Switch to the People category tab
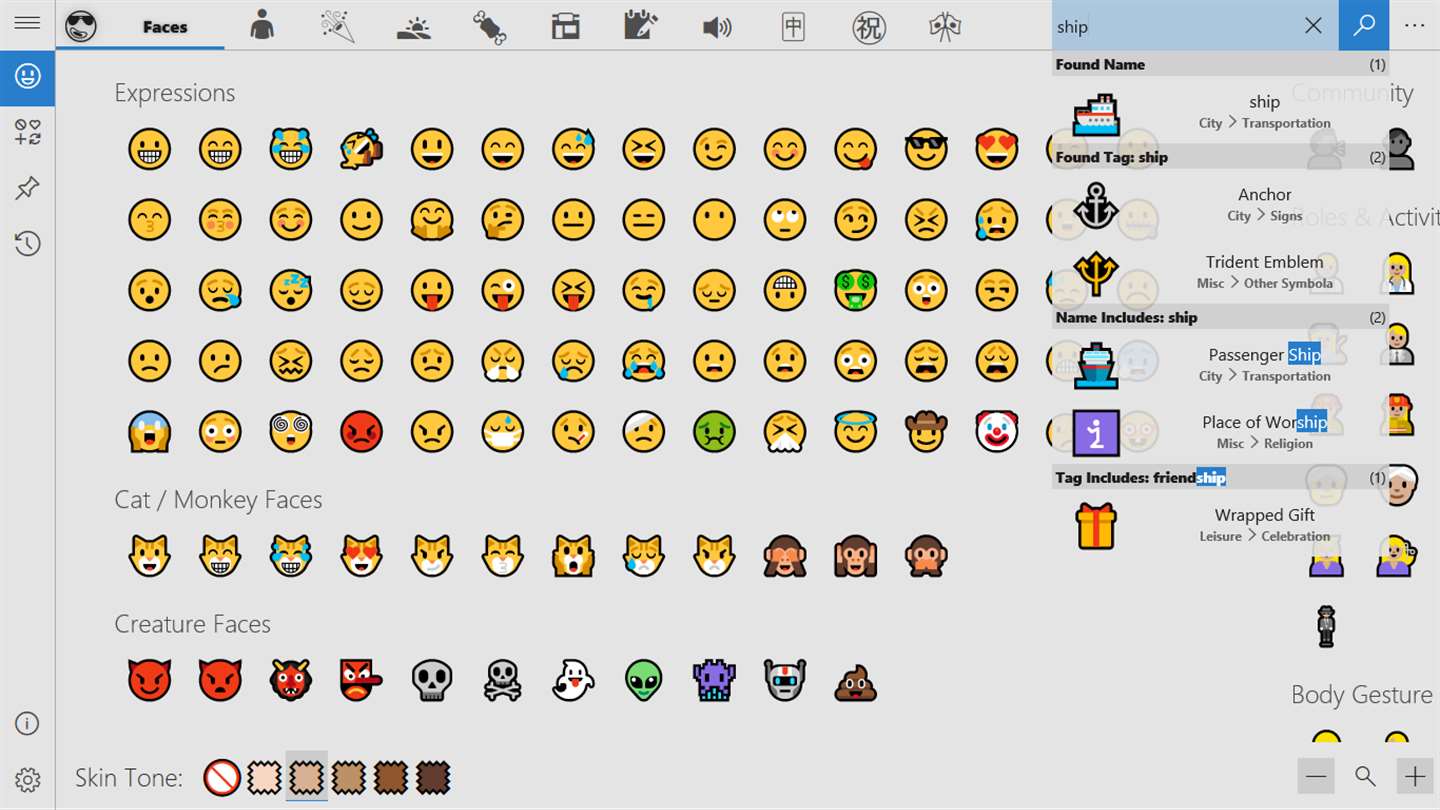 tap(262, 26)
